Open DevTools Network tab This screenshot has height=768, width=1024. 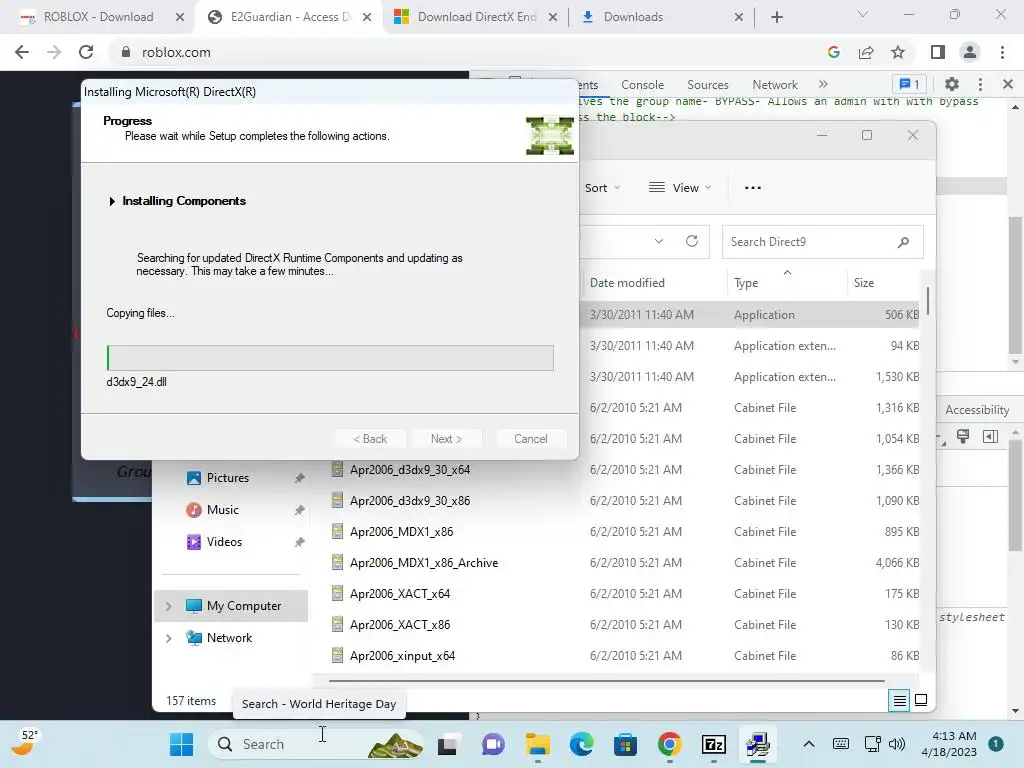(x=775, y=85)
